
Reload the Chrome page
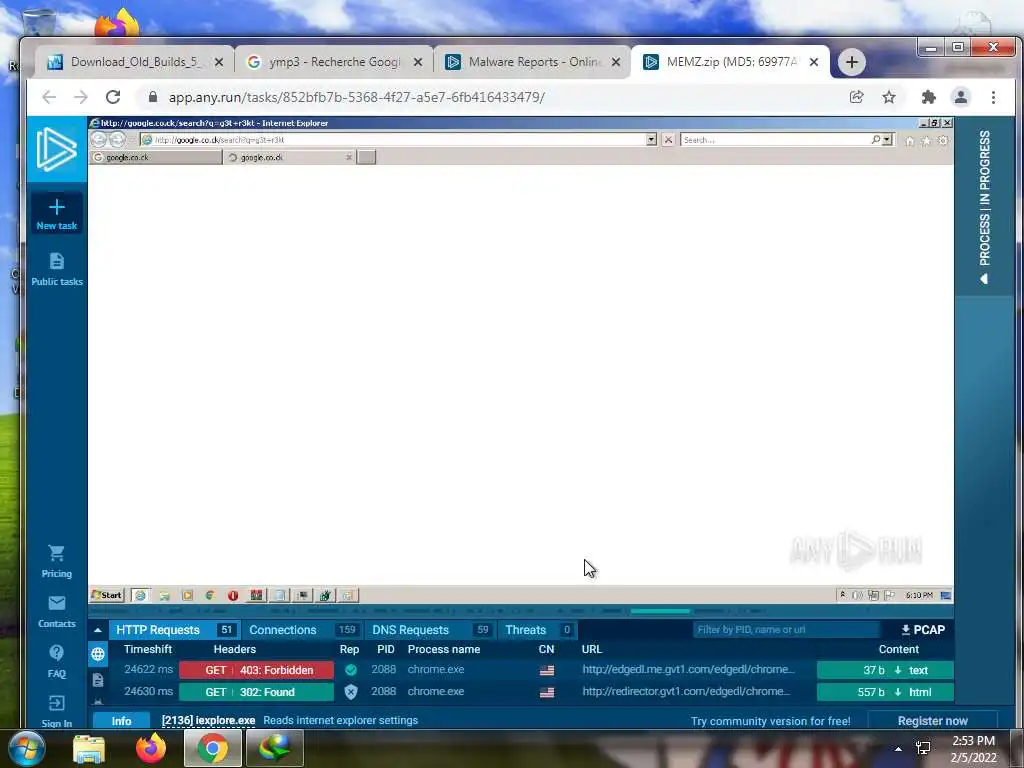point(113,97)
